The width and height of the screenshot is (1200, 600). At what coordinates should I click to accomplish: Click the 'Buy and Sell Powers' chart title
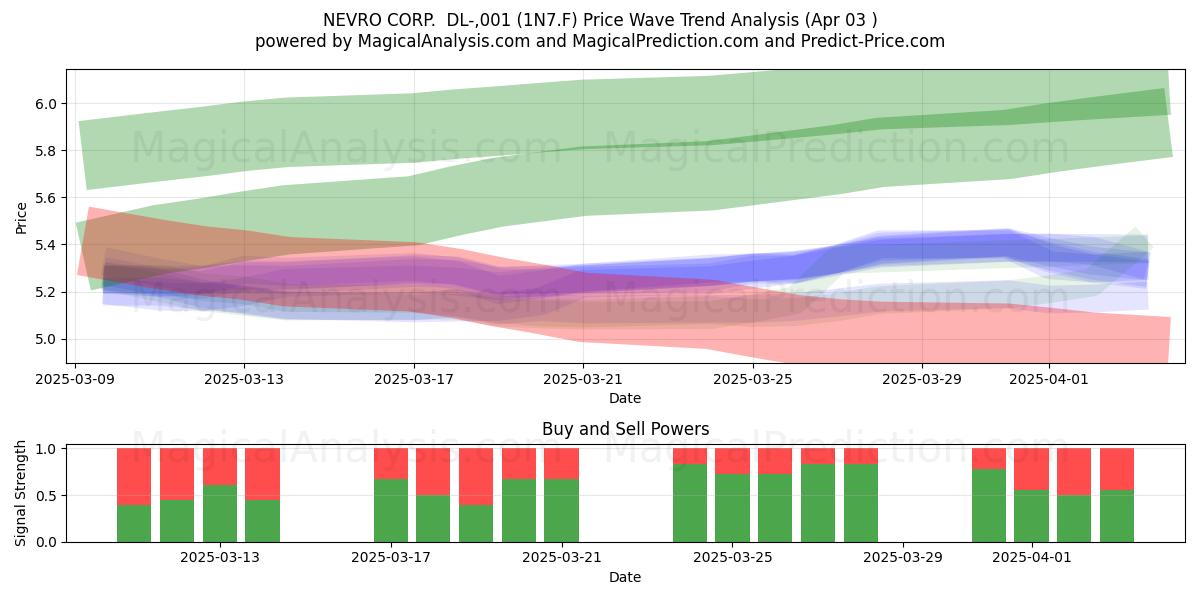coord(625,429)
